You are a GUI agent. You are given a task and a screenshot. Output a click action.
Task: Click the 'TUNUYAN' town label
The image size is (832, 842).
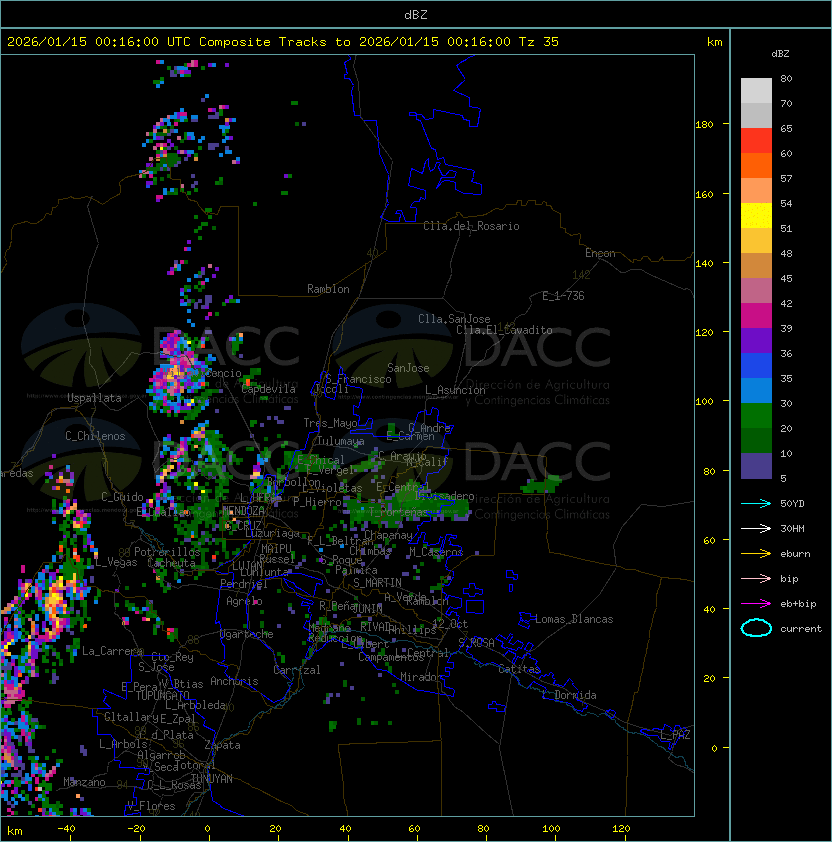tap(212, 779)
